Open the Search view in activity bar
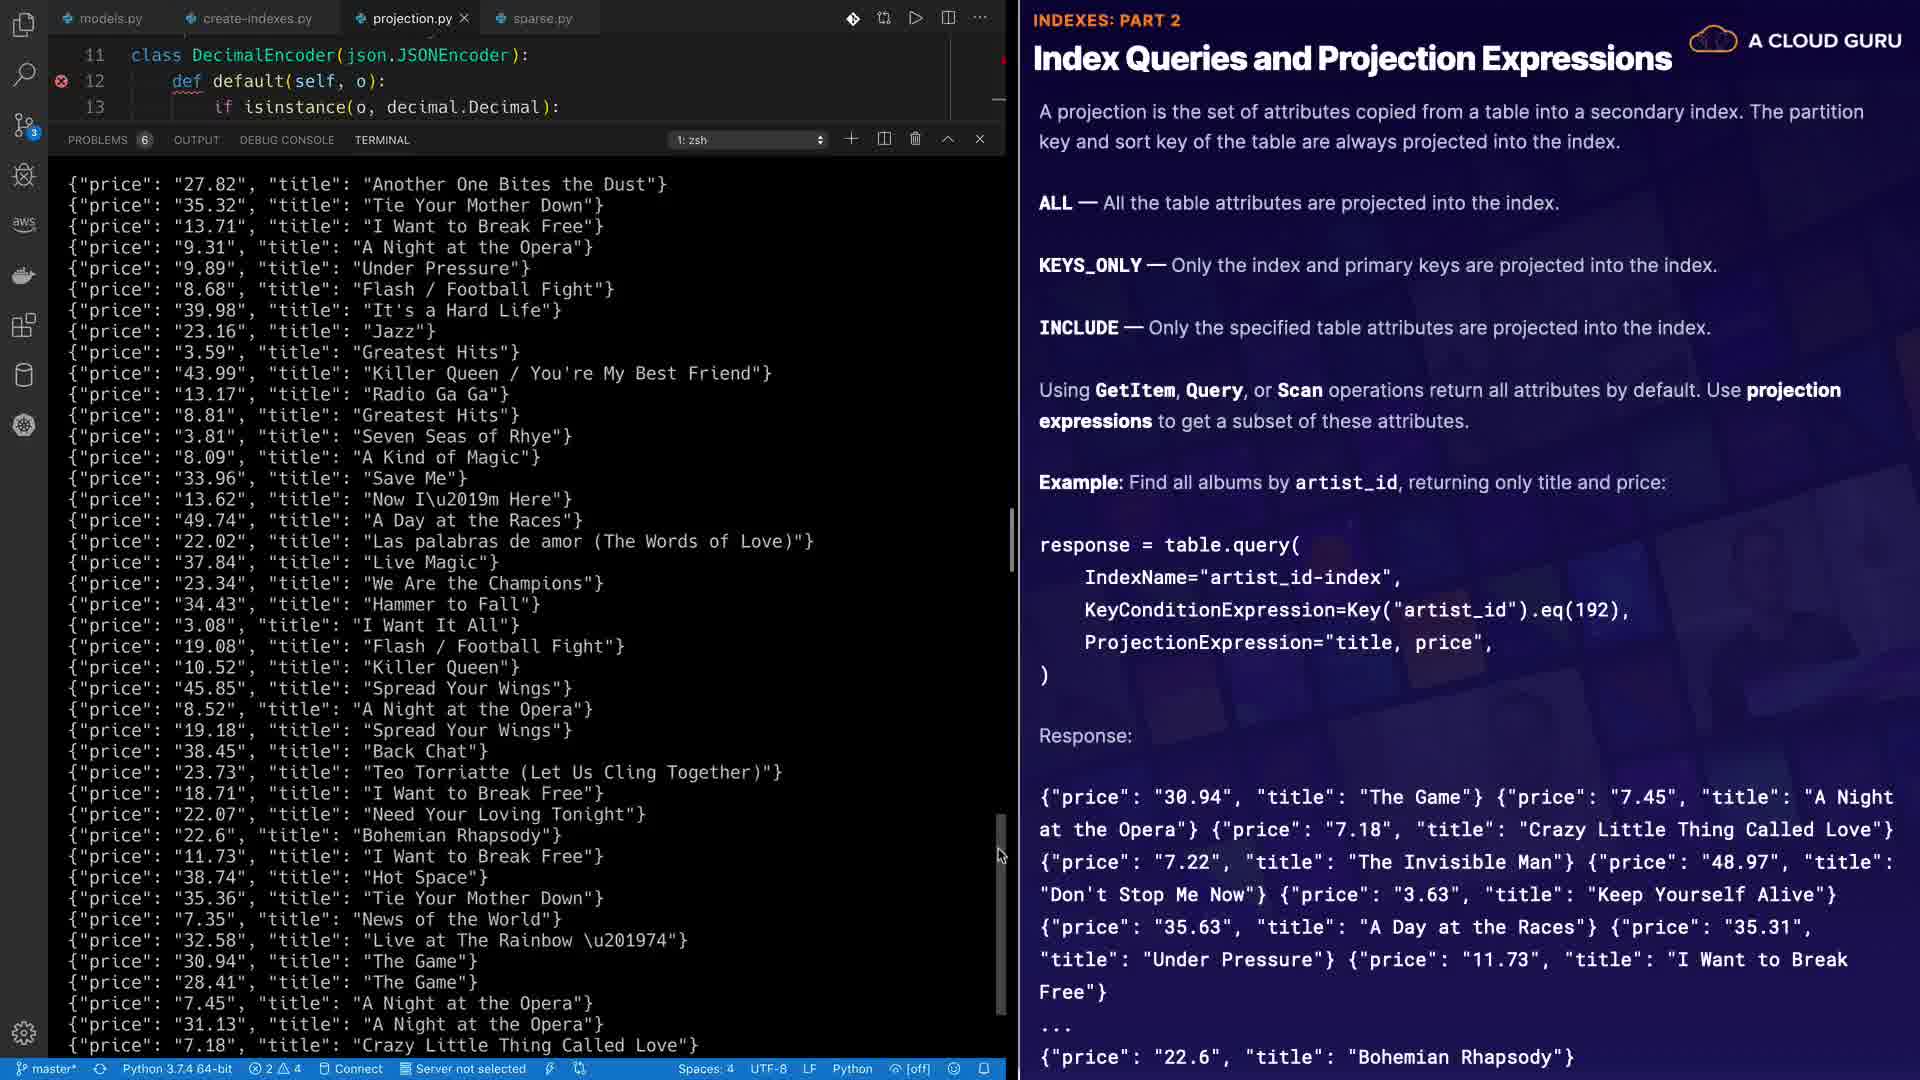The width and height of the screenshot is (1920, 1080). 24,75
